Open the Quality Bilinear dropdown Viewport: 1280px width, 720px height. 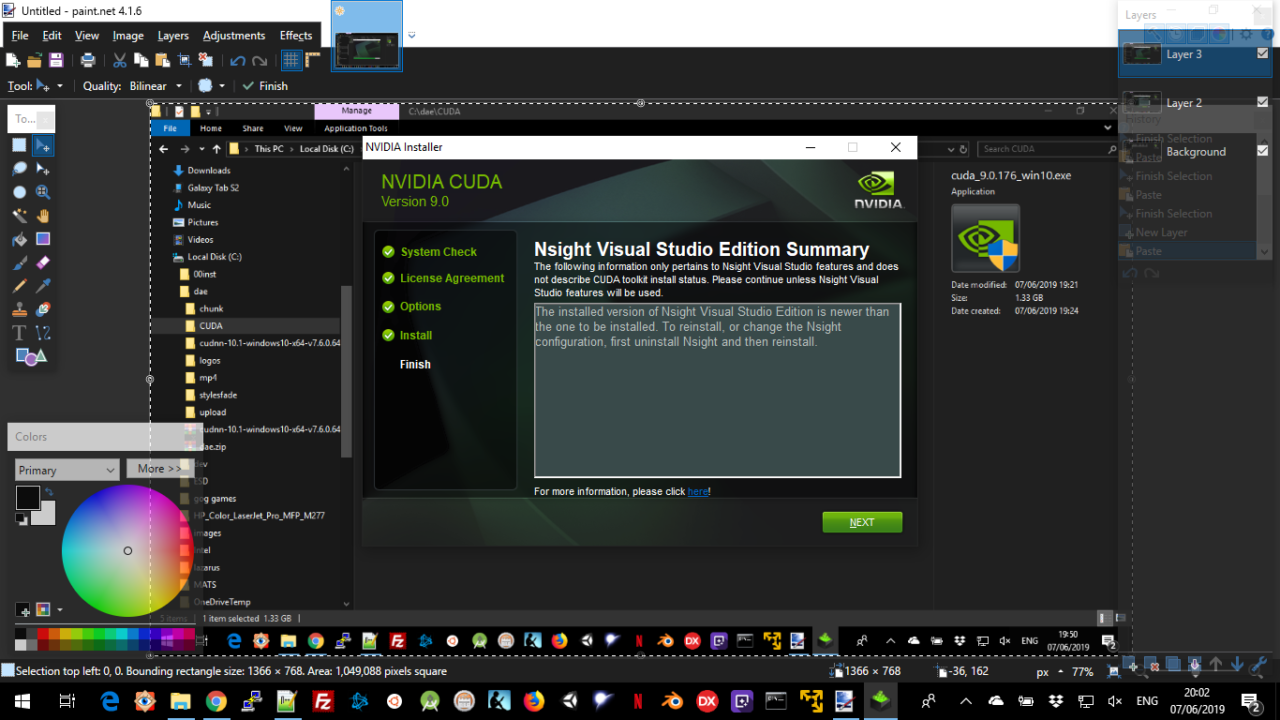tap(156, 86)
